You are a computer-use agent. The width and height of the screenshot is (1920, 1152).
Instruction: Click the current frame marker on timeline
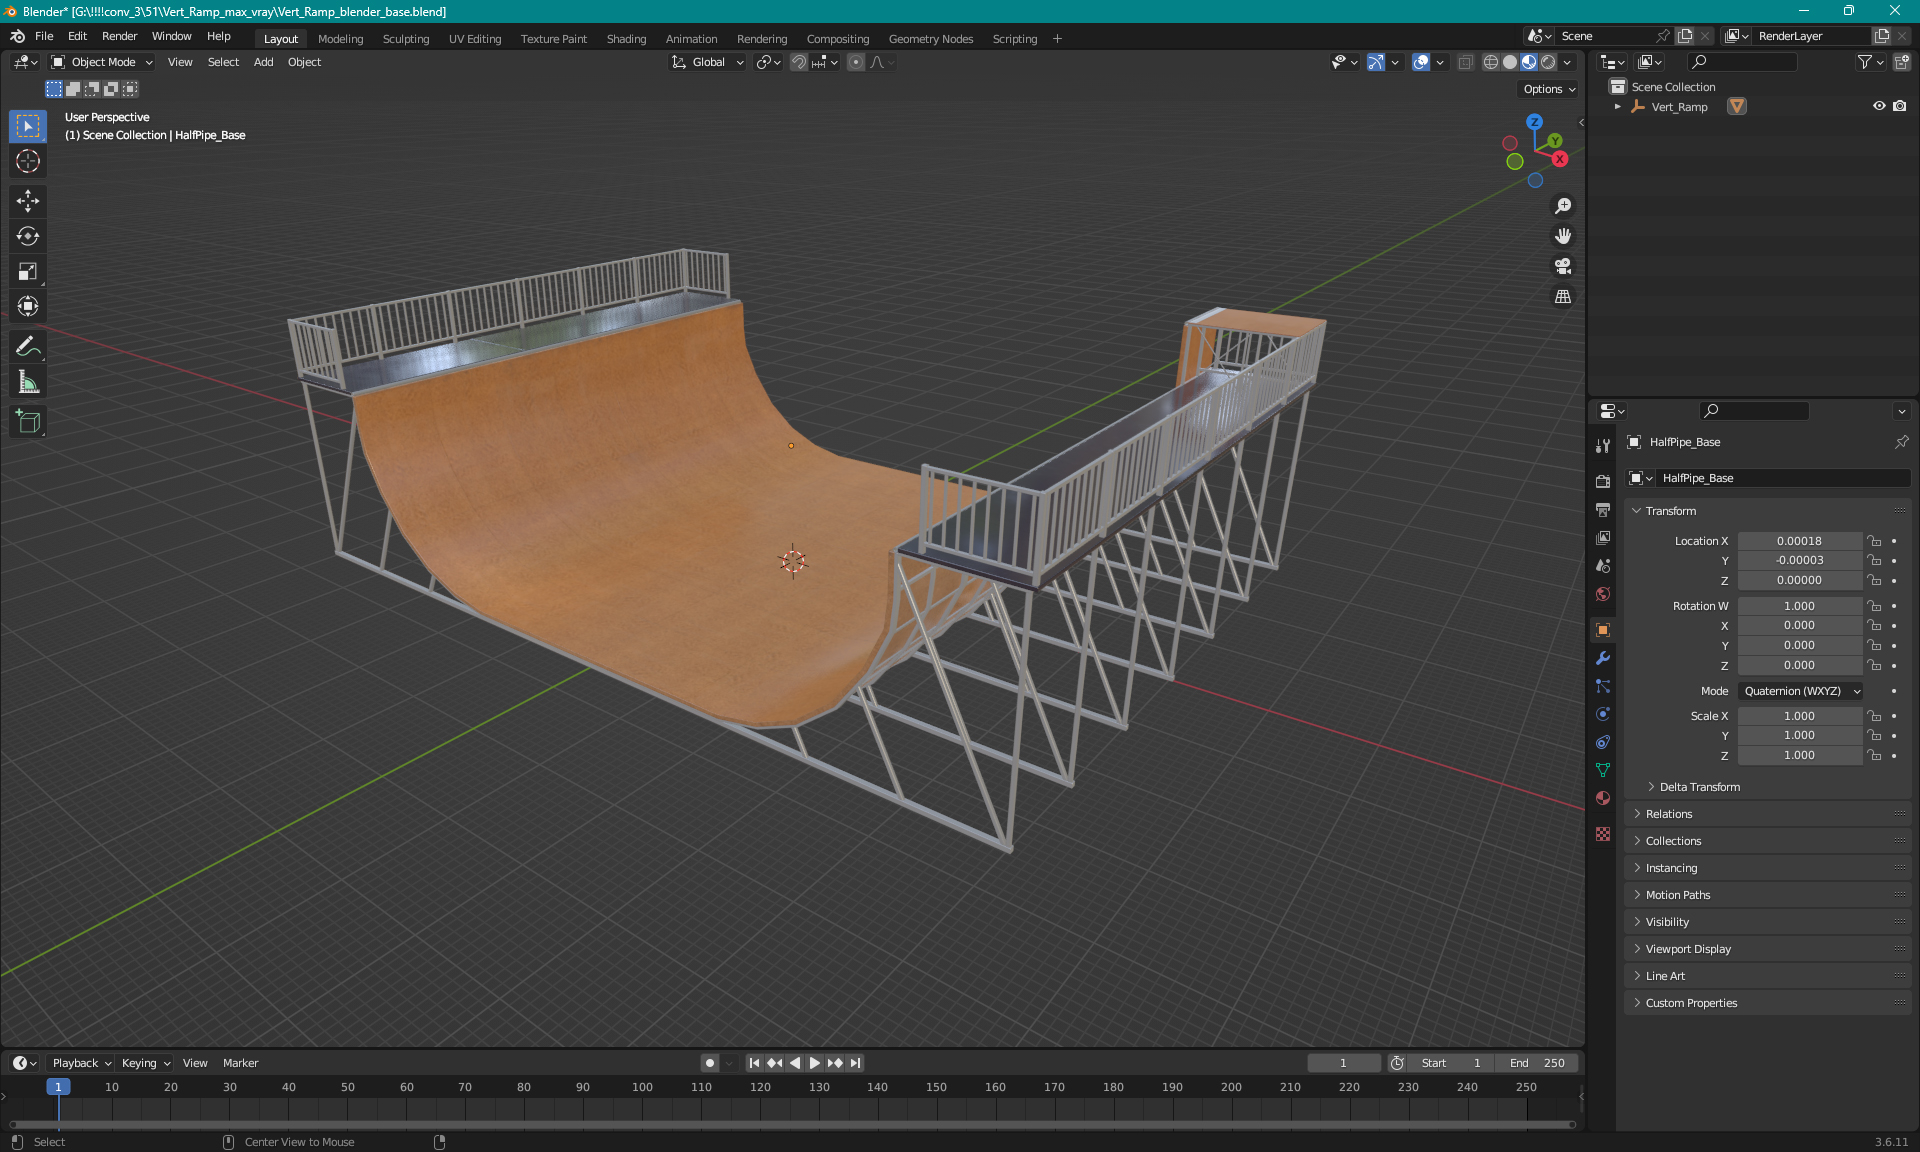pyautogui.click(x=58, y=1087)
